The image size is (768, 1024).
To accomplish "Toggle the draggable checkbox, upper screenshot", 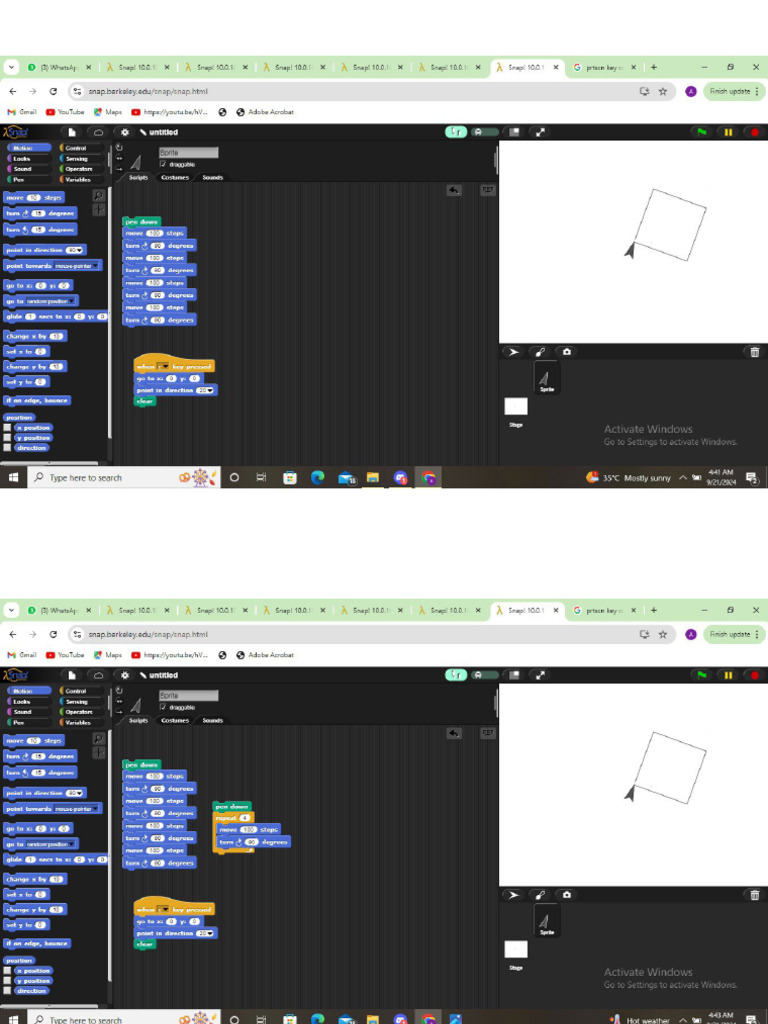I will 163,164.
